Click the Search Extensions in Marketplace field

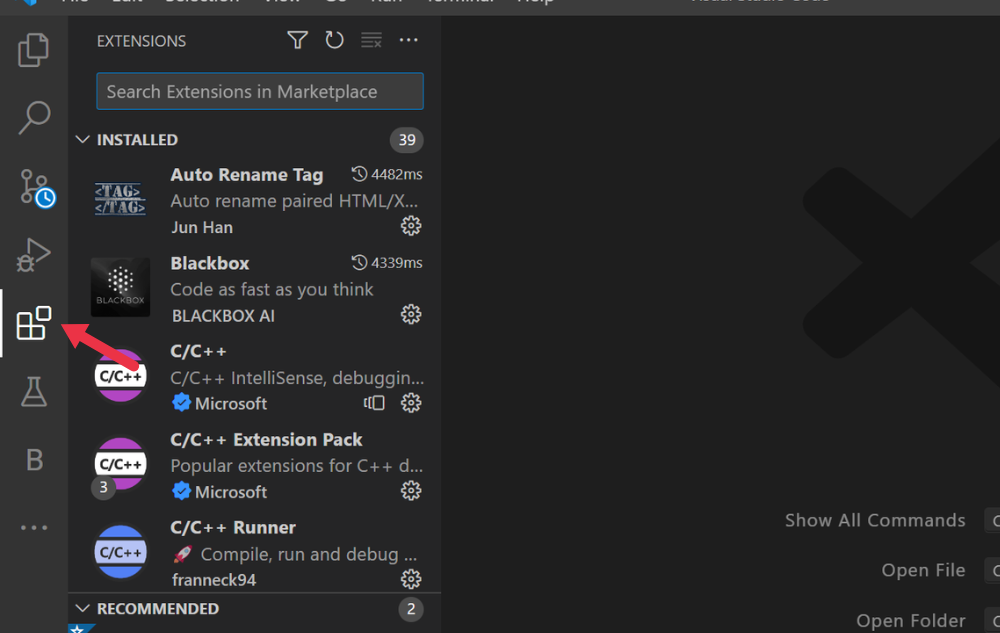pos(259,90)
